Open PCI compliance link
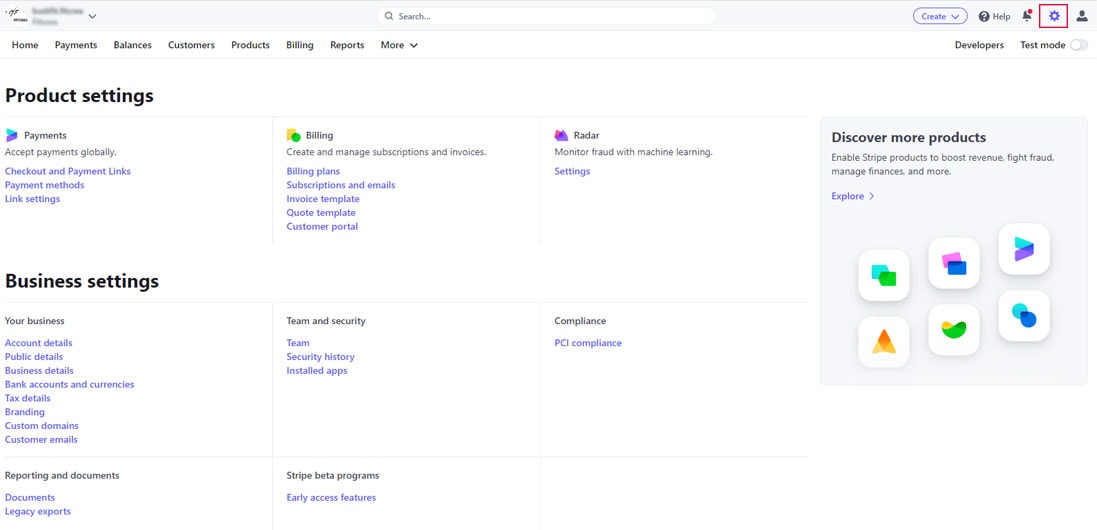The image size is (1097, 530). click(x=588, y=343)
